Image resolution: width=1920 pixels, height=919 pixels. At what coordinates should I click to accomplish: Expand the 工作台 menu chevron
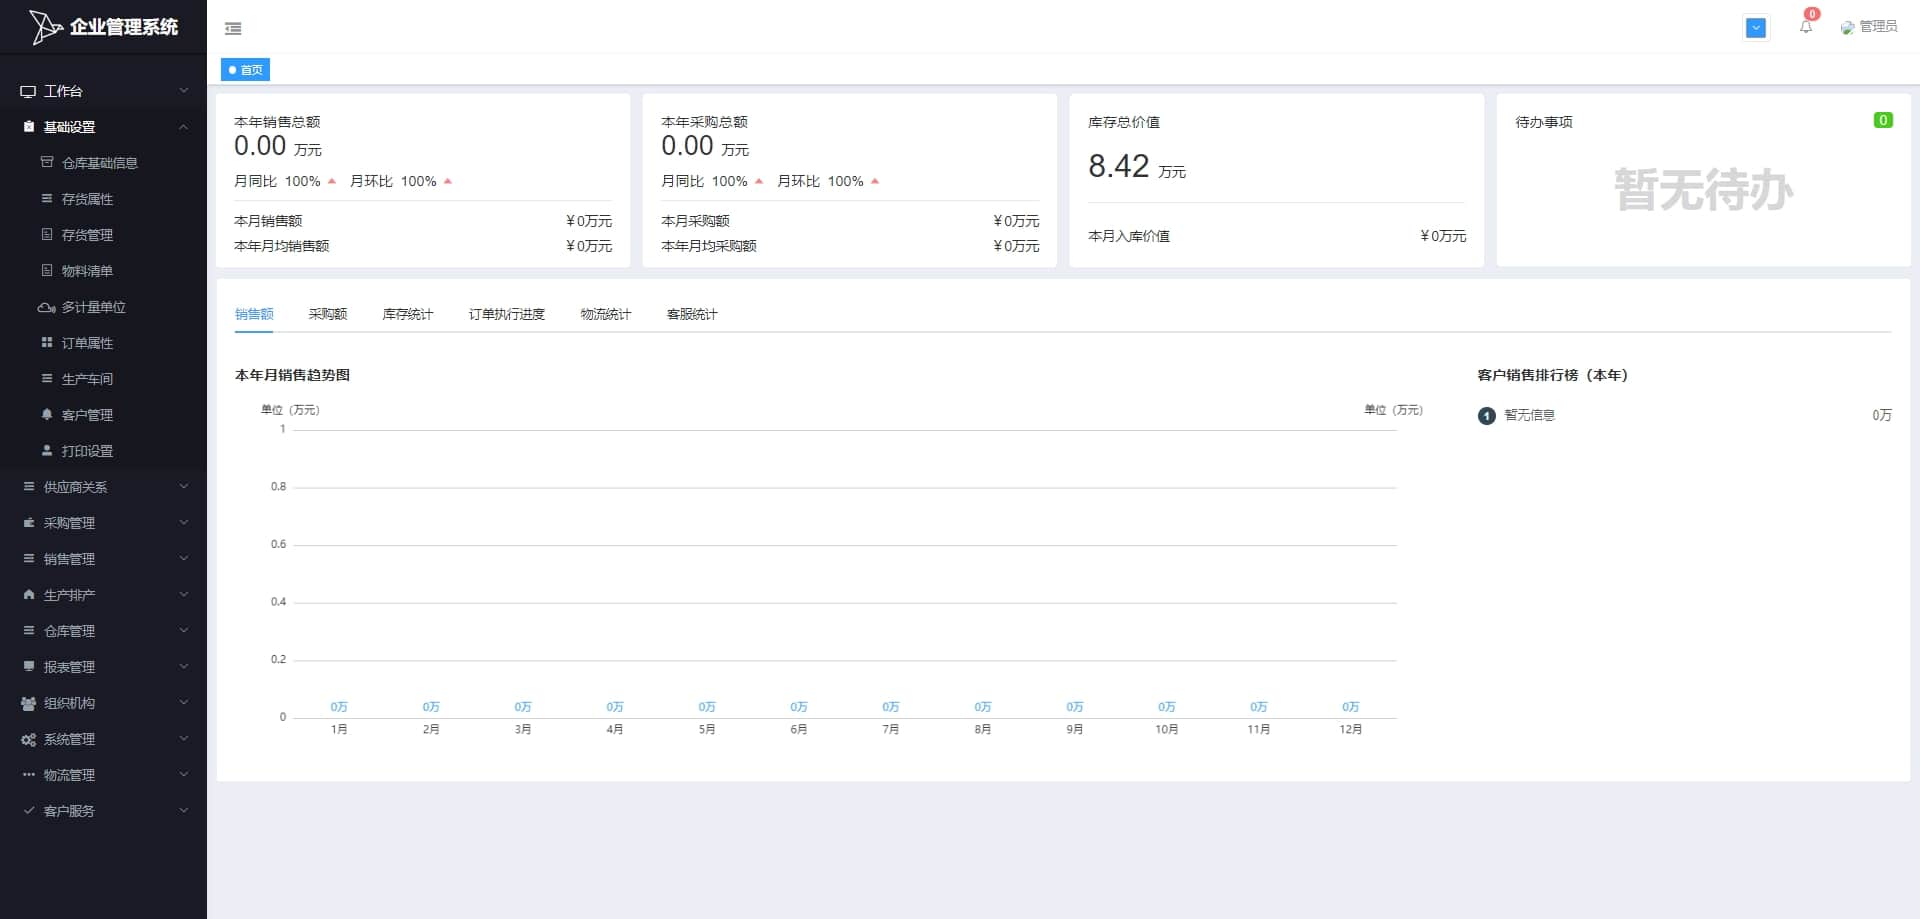(184, 90)
